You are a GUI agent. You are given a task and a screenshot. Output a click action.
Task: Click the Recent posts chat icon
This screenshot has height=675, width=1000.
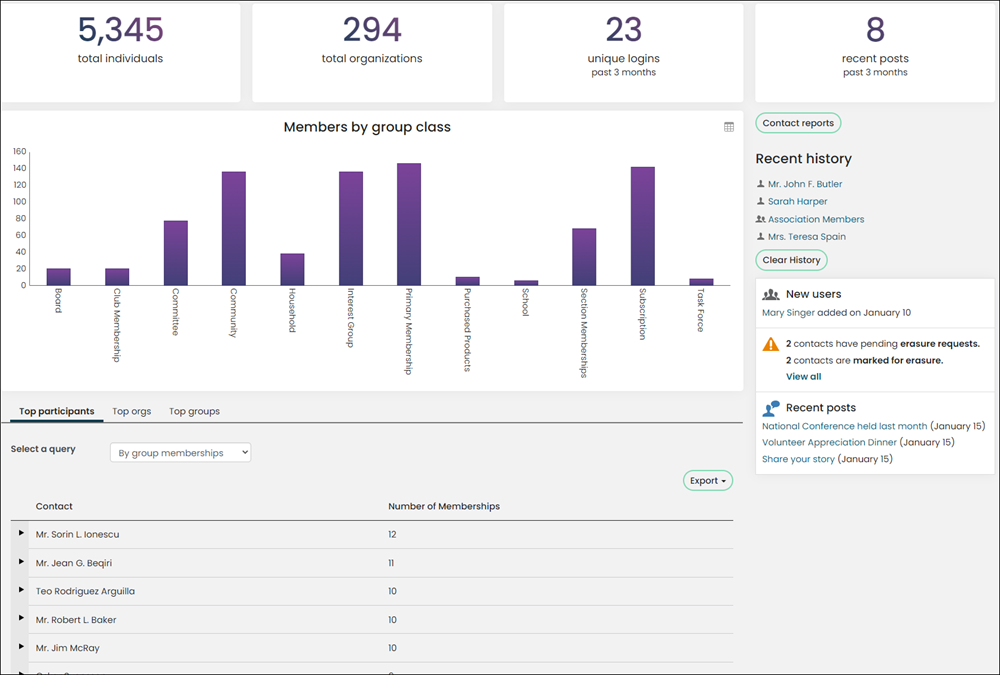(x=771, y=408)
